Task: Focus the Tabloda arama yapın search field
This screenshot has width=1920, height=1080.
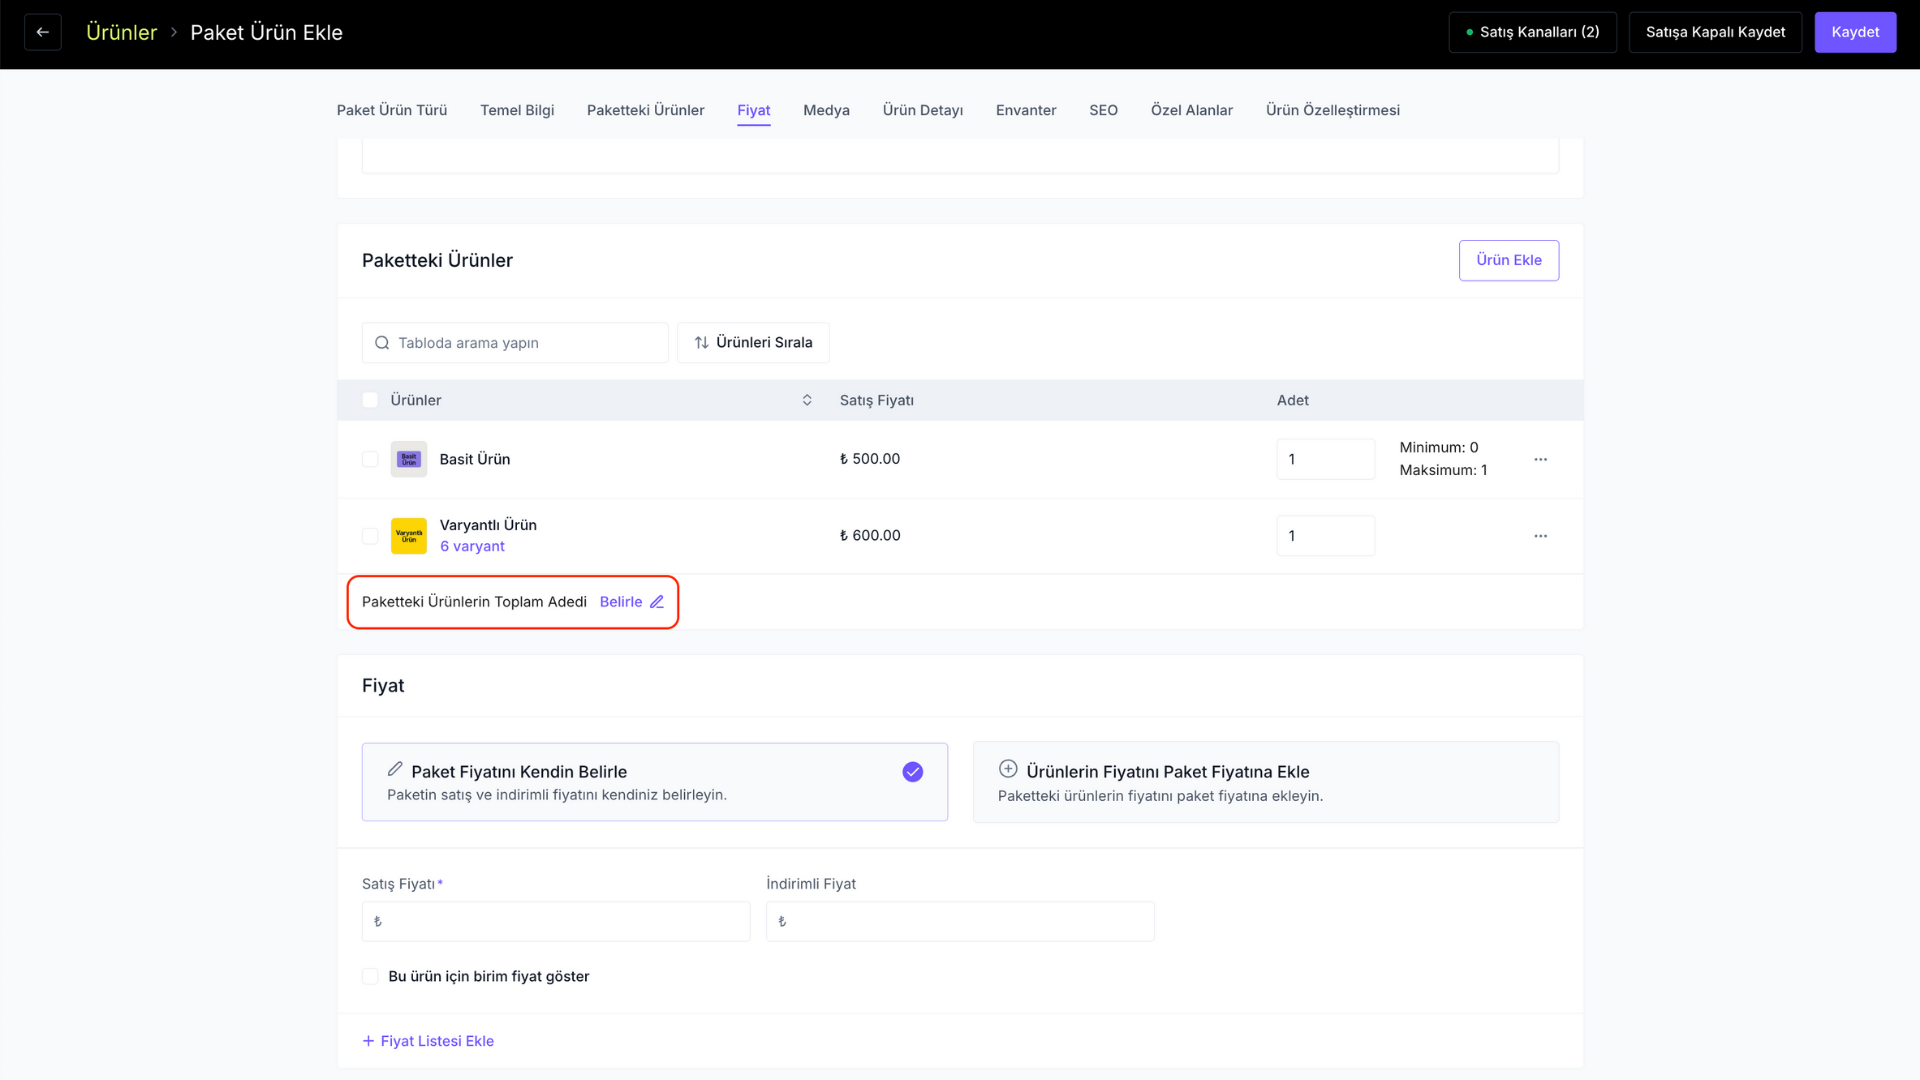Action: (x=515, y=343)
